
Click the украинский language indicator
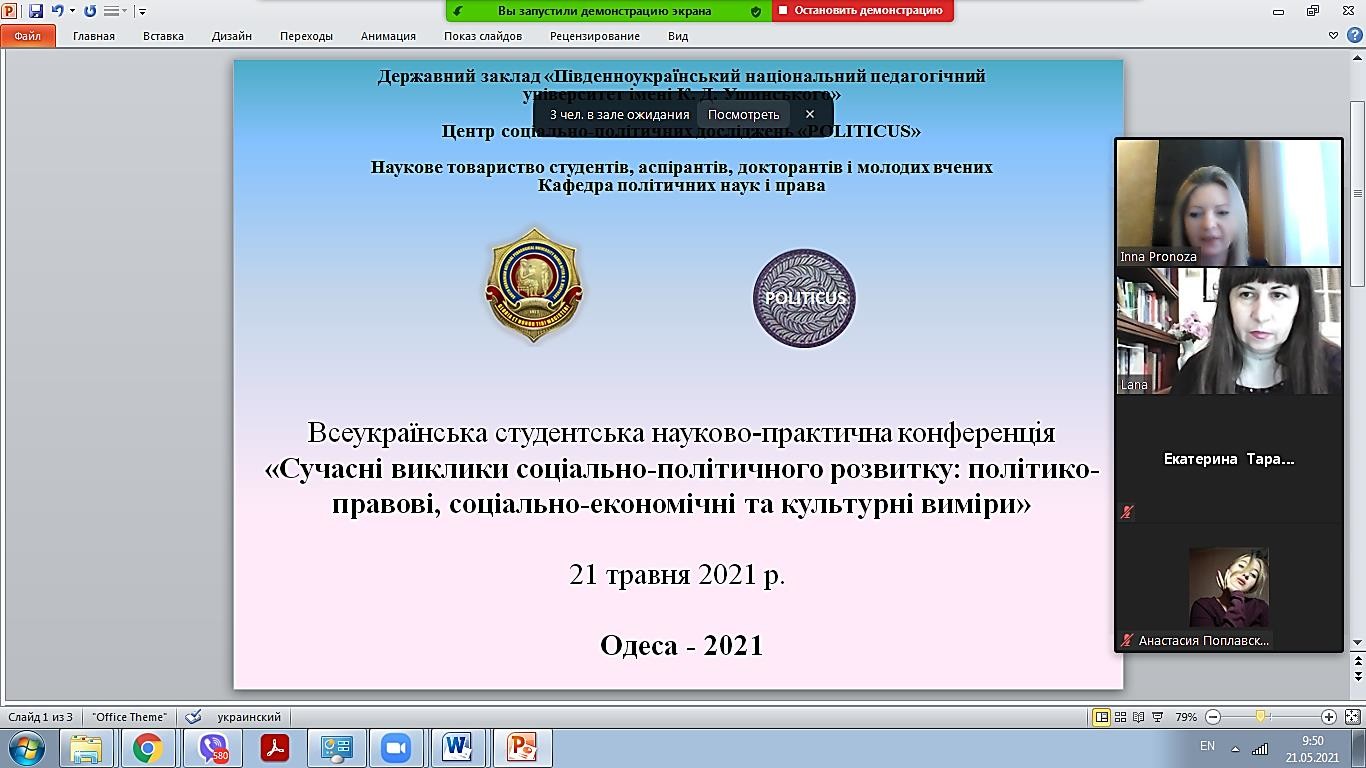[x=249, y=717]
